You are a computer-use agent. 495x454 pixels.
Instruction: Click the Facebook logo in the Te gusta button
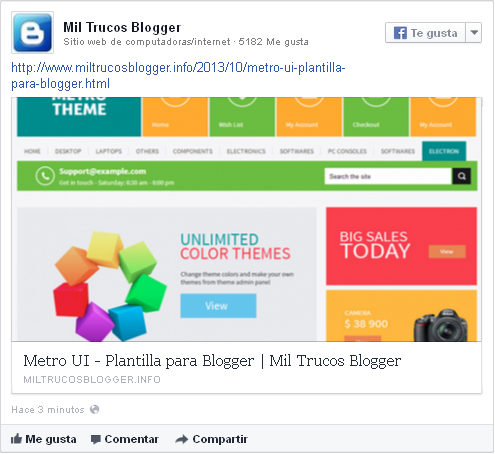click(x=400, y=33)
